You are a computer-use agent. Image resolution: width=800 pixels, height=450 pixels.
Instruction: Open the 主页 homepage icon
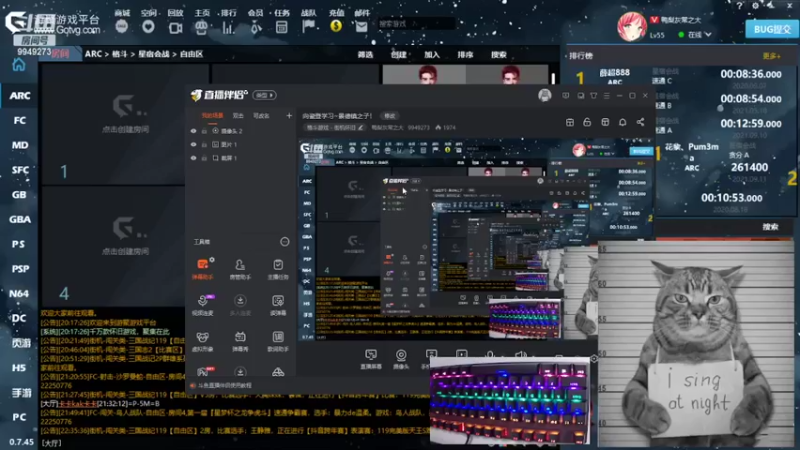[202, 27]
